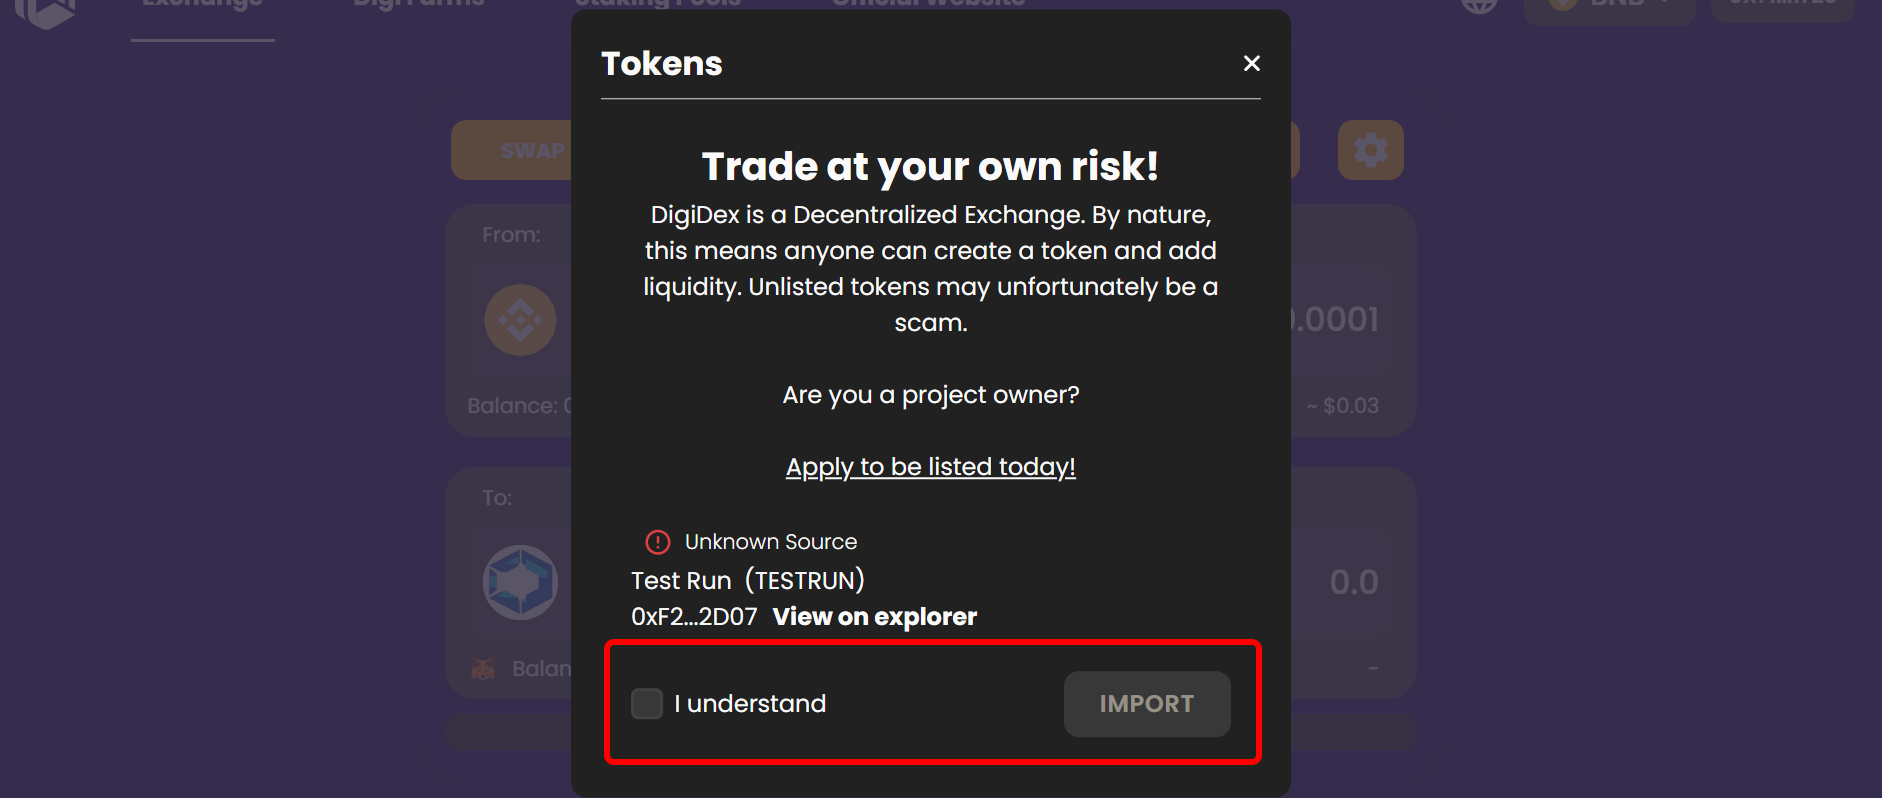Image resolution: width=1882 pixels, height=798 pixels.
Task: Open the "Apply to be listed today!" link
Action: click(x=930, y=467)
